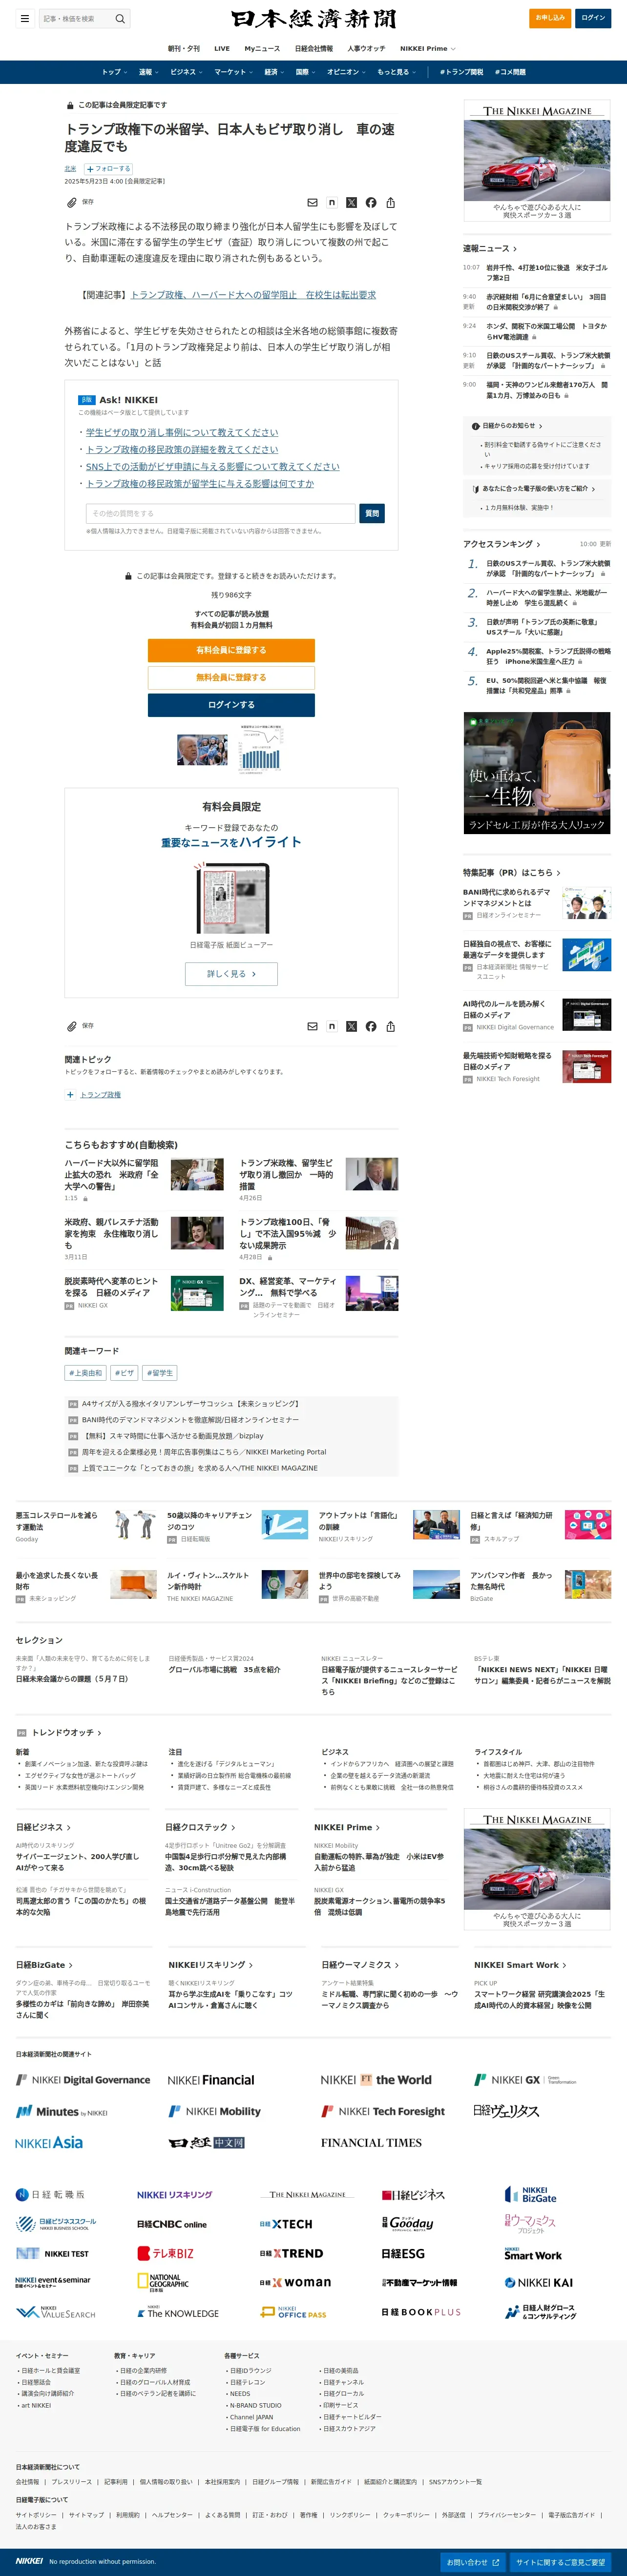
Task: Click the 有料会員に登録する button
Action: 231,650
